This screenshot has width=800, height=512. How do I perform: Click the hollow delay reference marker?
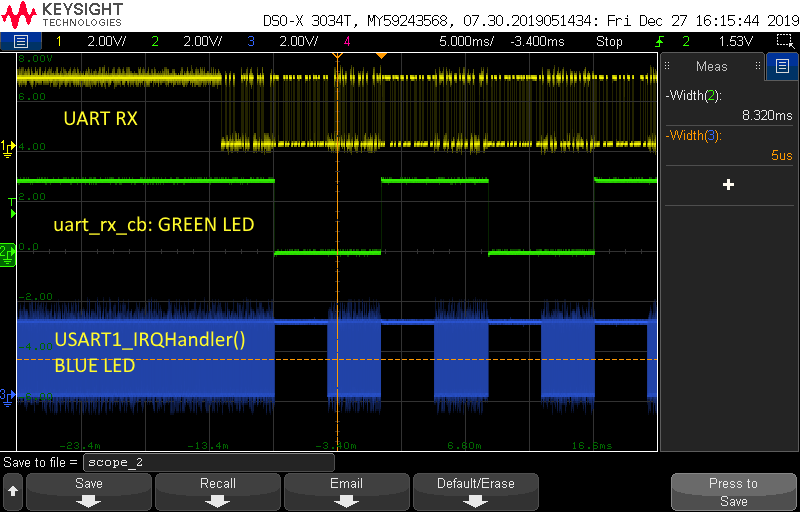pyautogui.click(x=337, y=55)
